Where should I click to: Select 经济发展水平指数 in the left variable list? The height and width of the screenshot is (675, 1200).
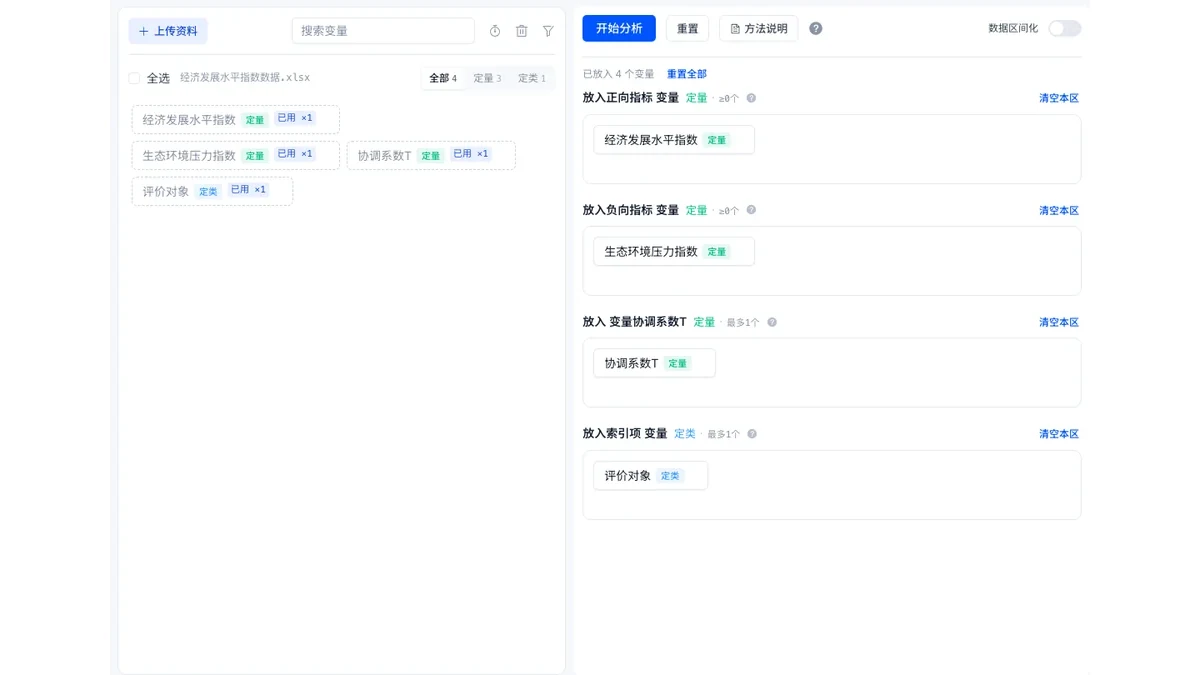click(x=236, y=119)
